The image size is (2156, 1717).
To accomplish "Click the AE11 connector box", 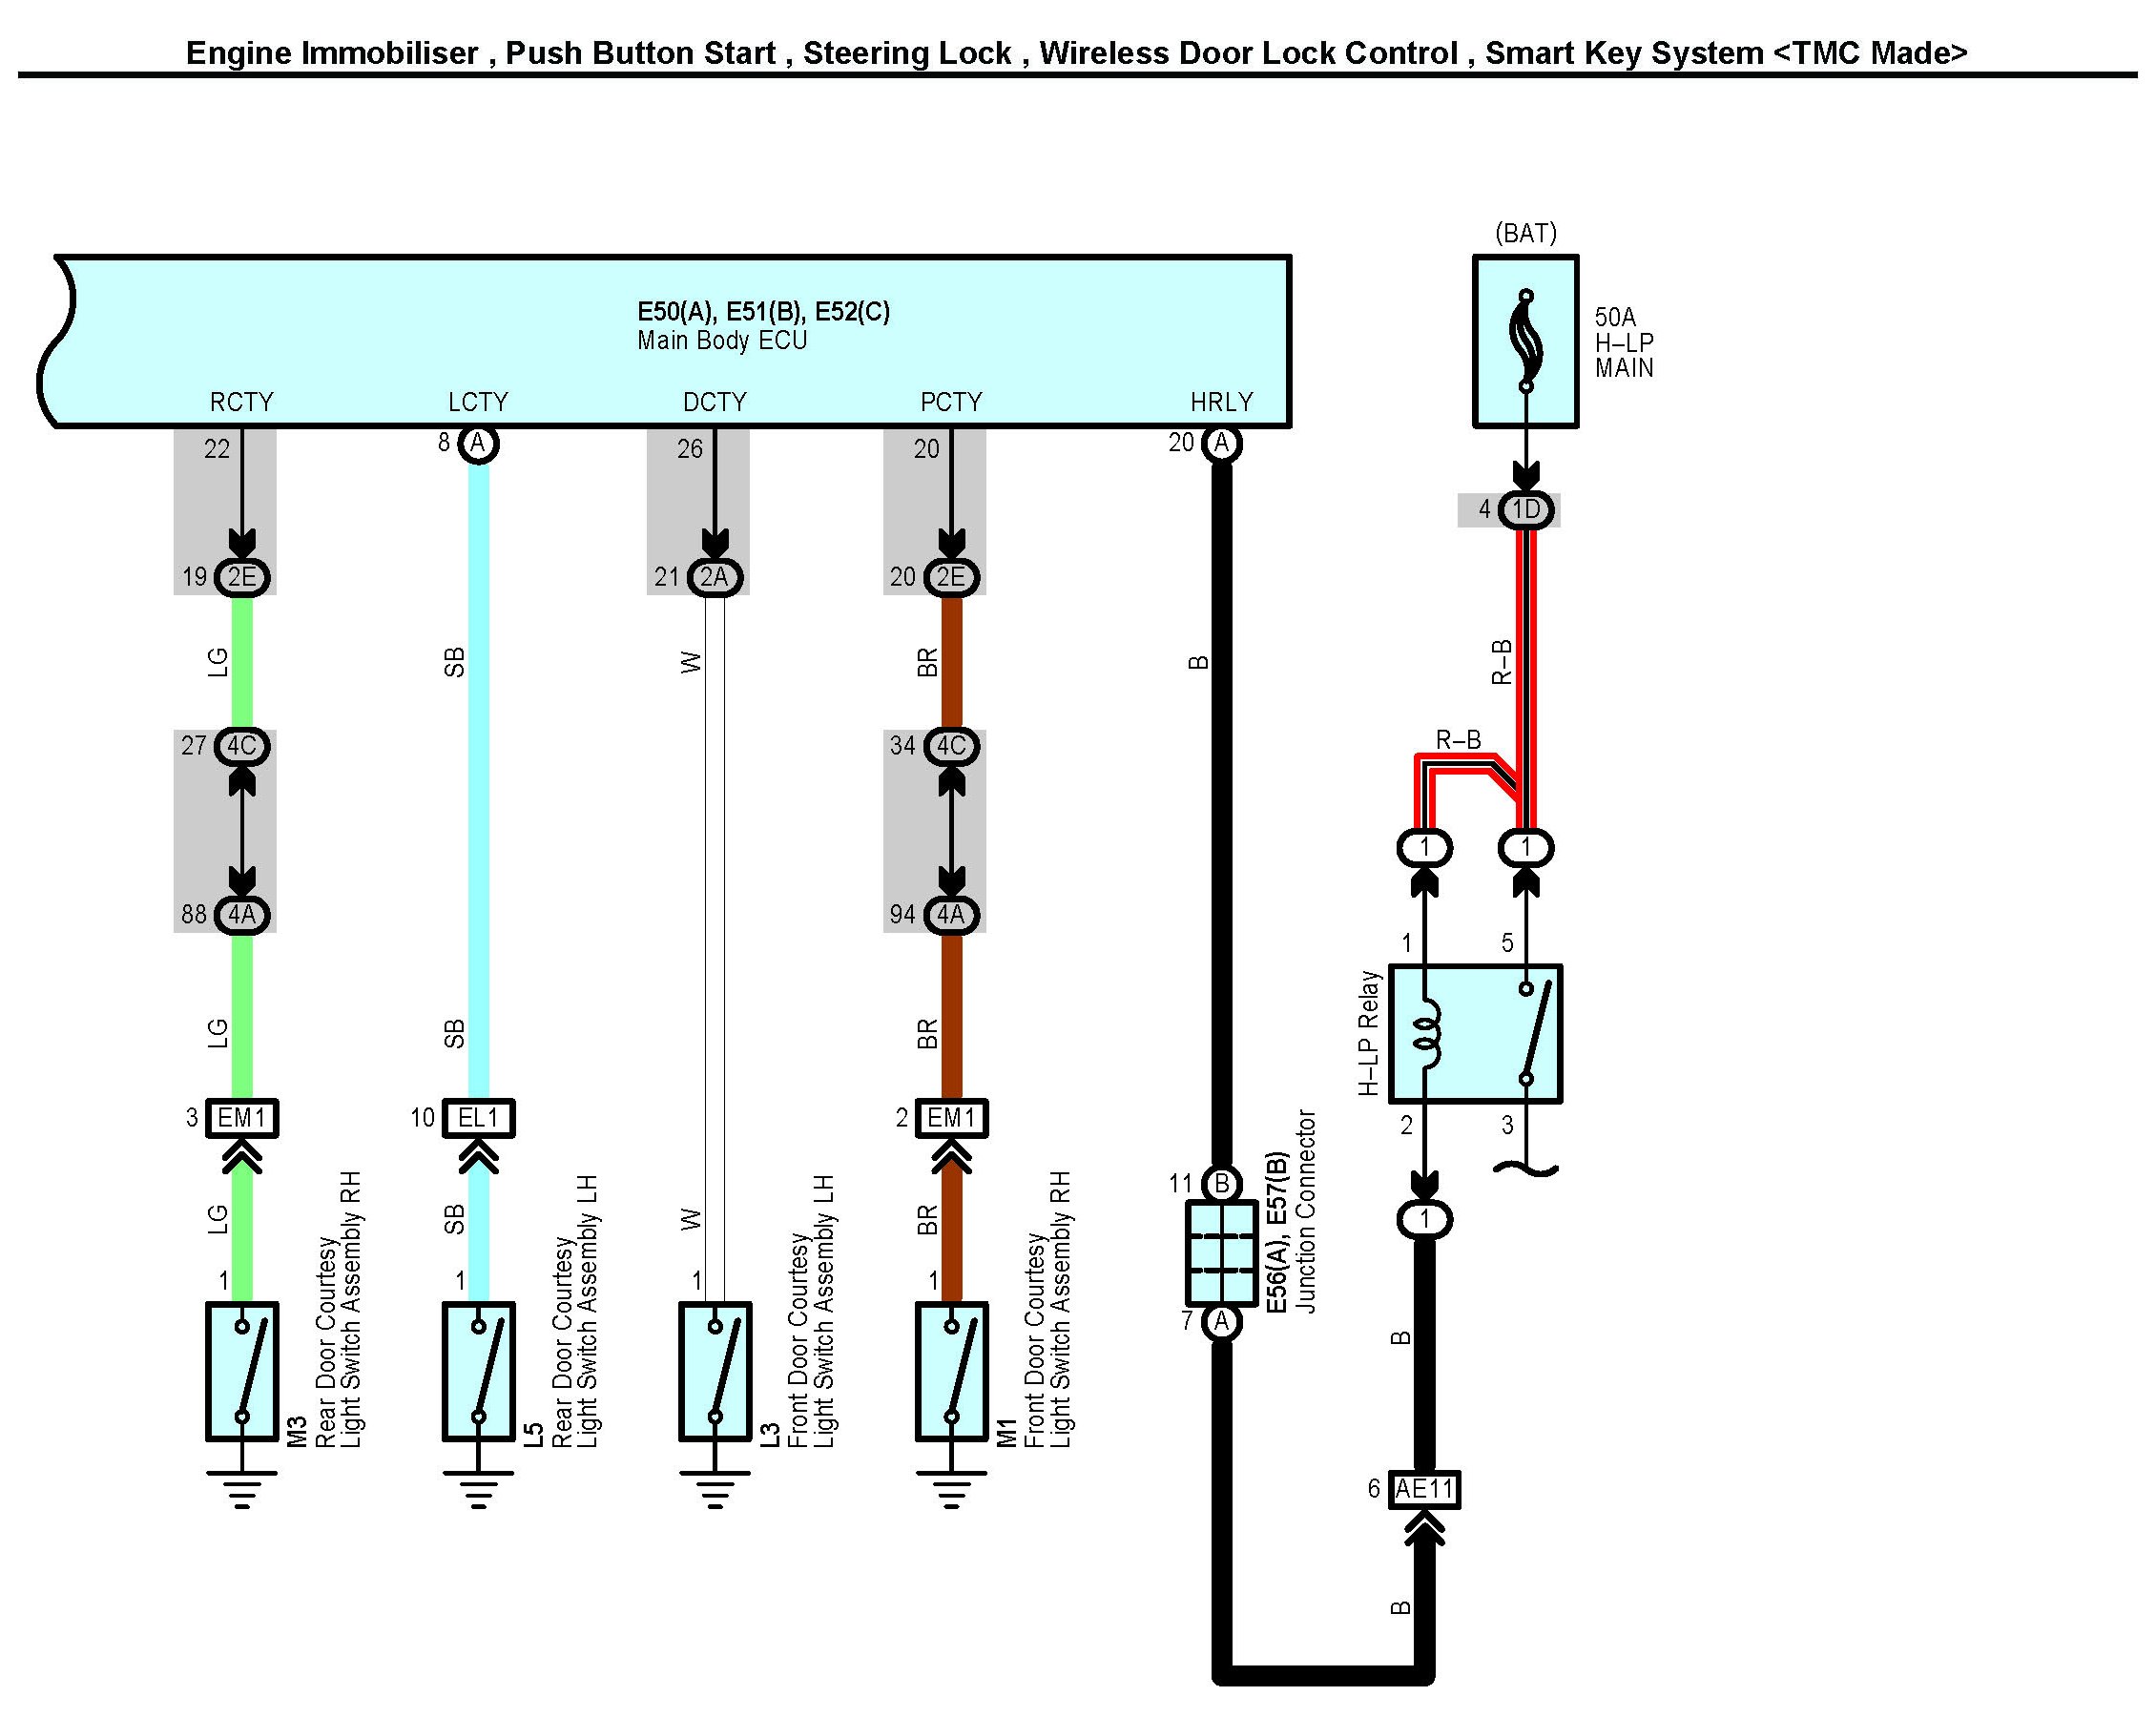I will [x=1425, y=1489].
